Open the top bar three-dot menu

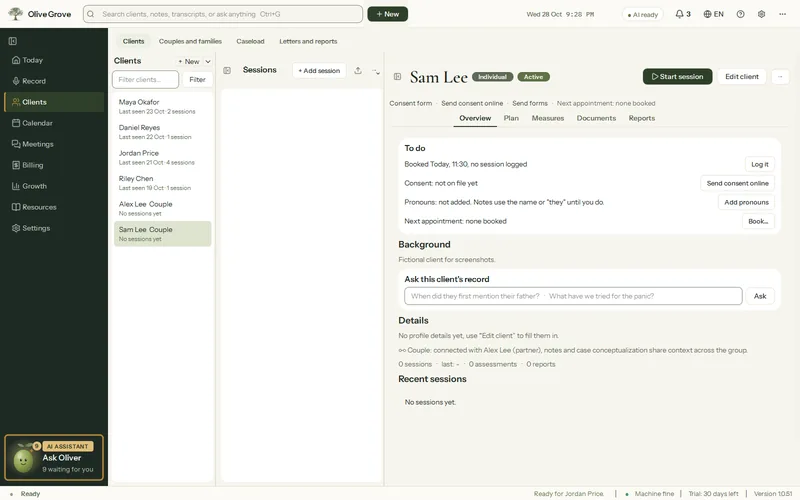tap(782, 14)
